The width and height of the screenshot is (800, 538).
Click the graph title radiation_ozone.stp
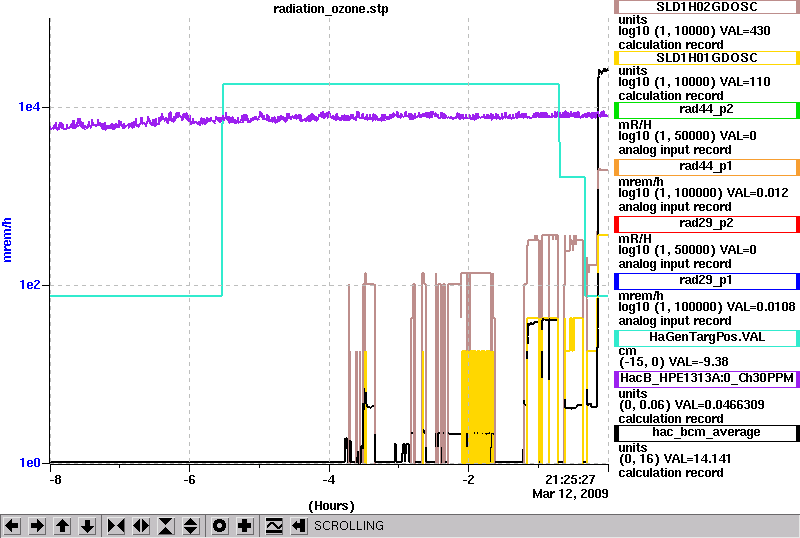point(331,9)
